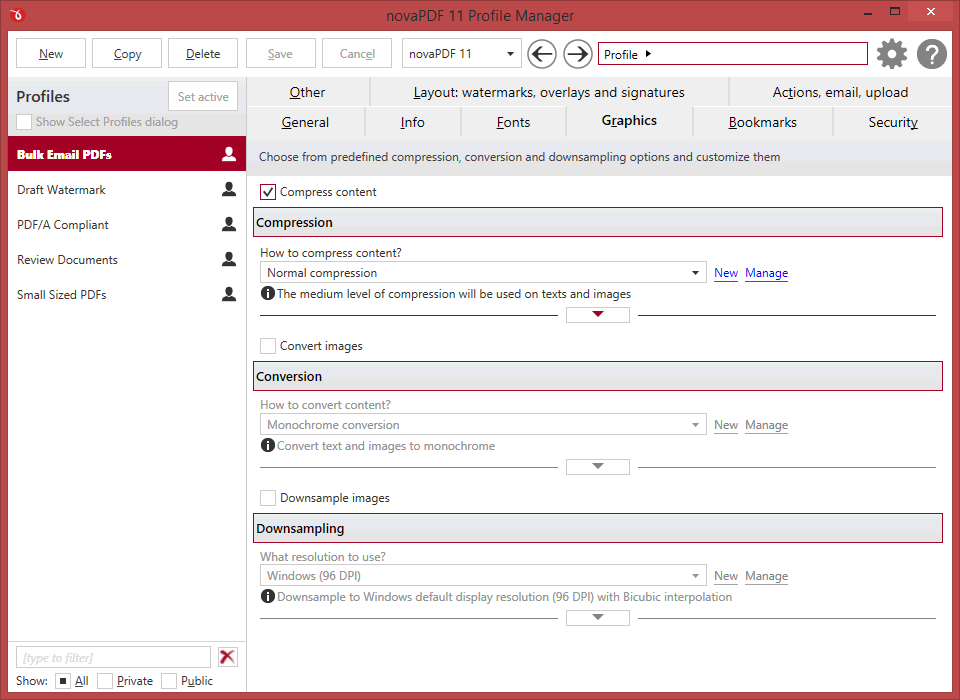The width and height of the screenshot is (960, 700).
Task: Open the Windows (96 DPI) resolution dropdown
Action: click(483, 576)
